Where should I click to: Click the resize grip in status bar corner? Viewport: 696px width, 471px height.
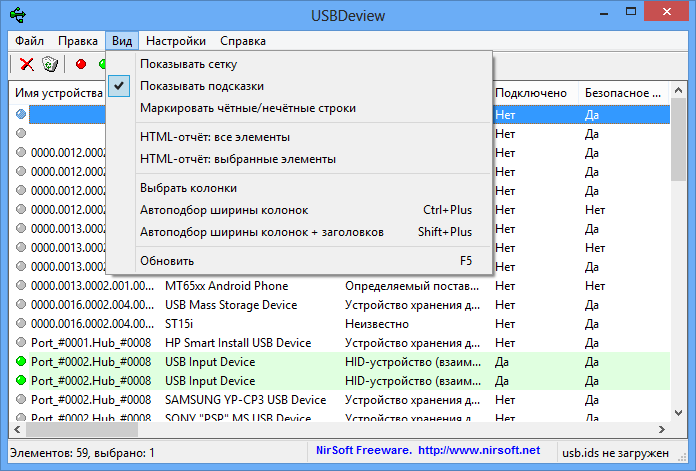click(x=681, y=456)
